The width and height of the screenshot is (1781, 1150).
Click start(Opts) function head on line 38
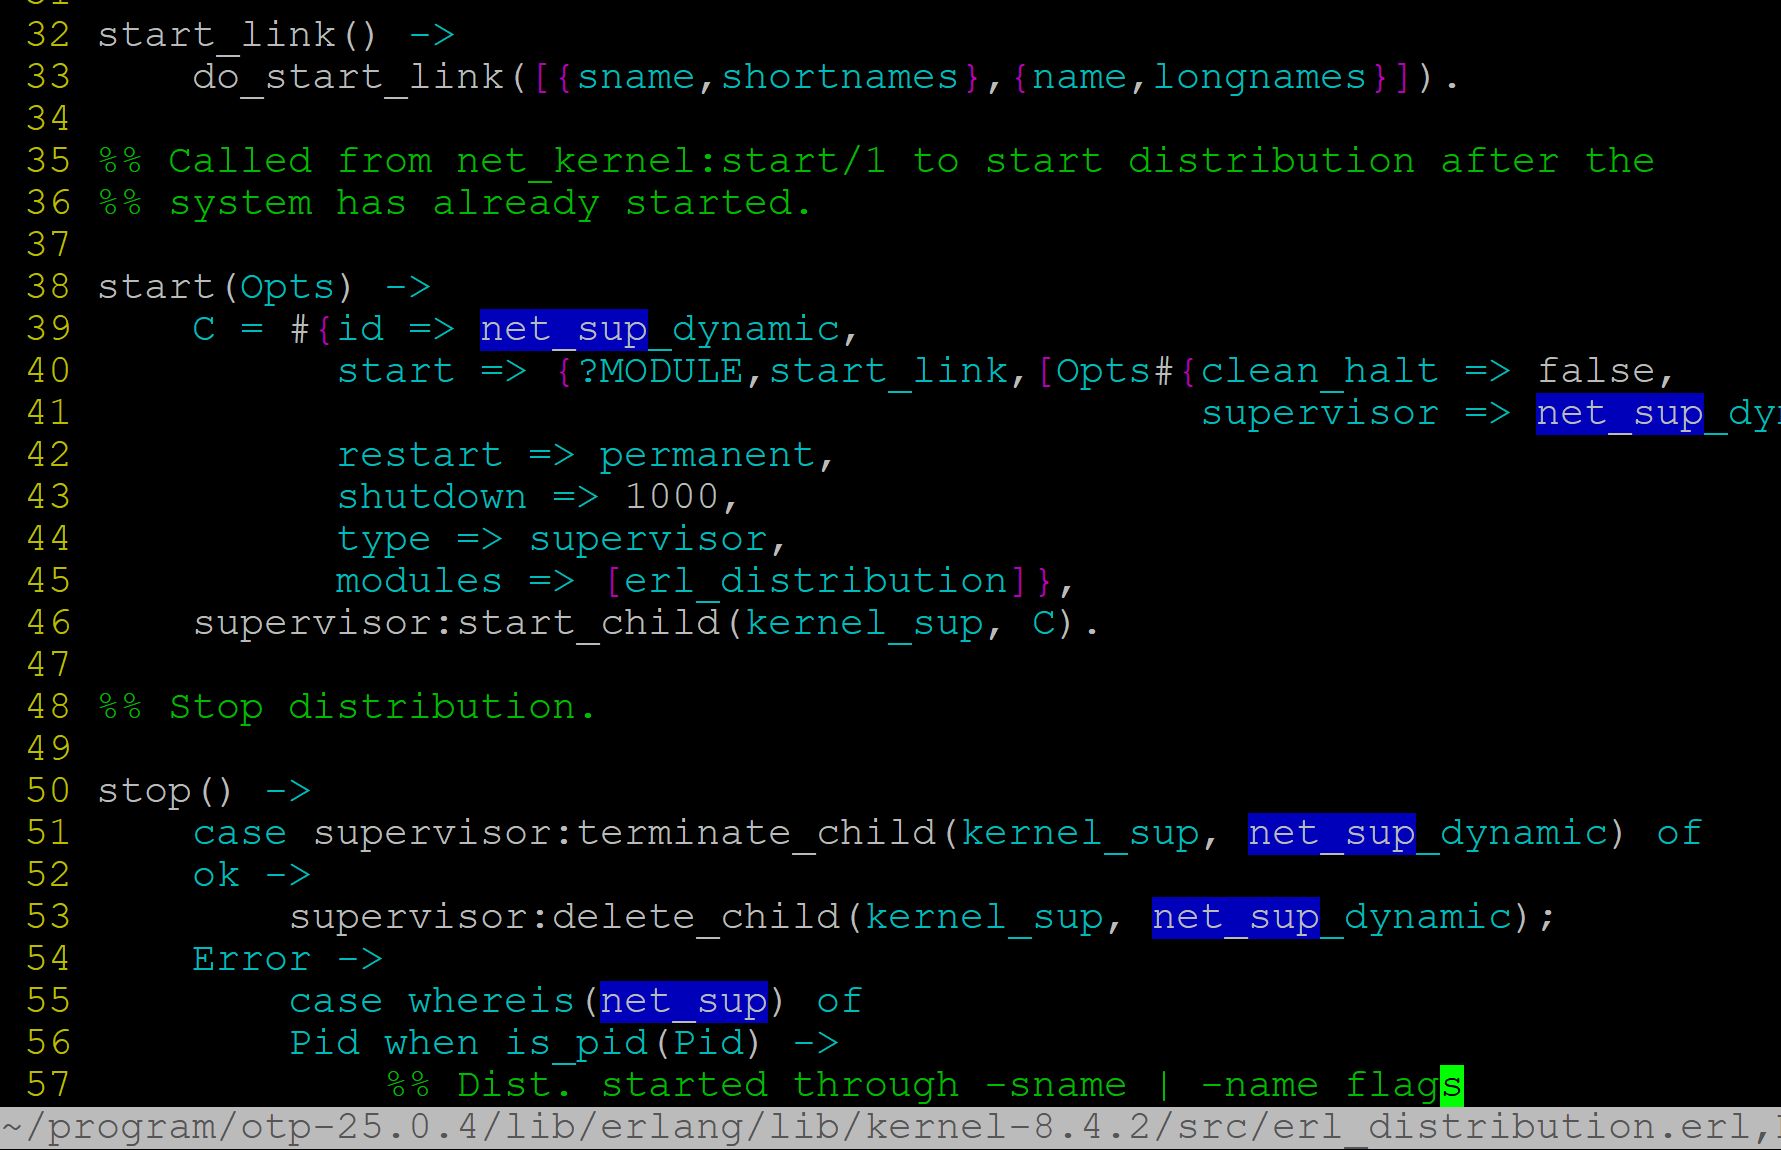(225, 287)
